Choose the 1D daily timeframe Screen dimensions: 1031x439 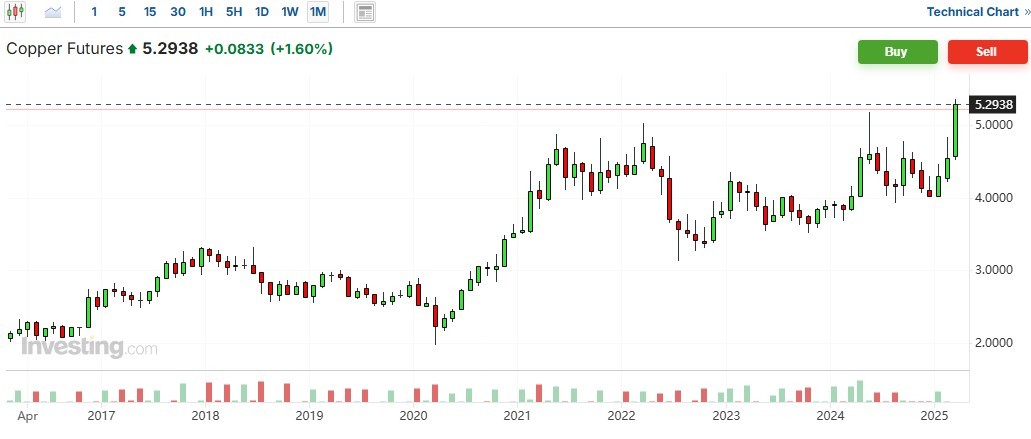point(261,12)
